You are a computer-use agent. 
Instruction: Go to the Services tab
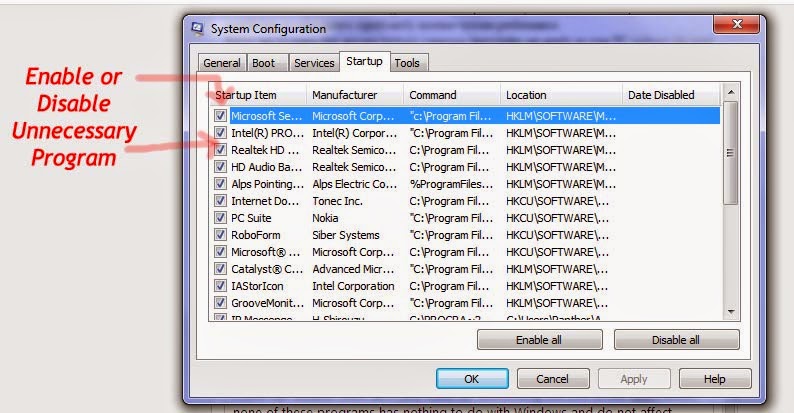pos(314,63)
